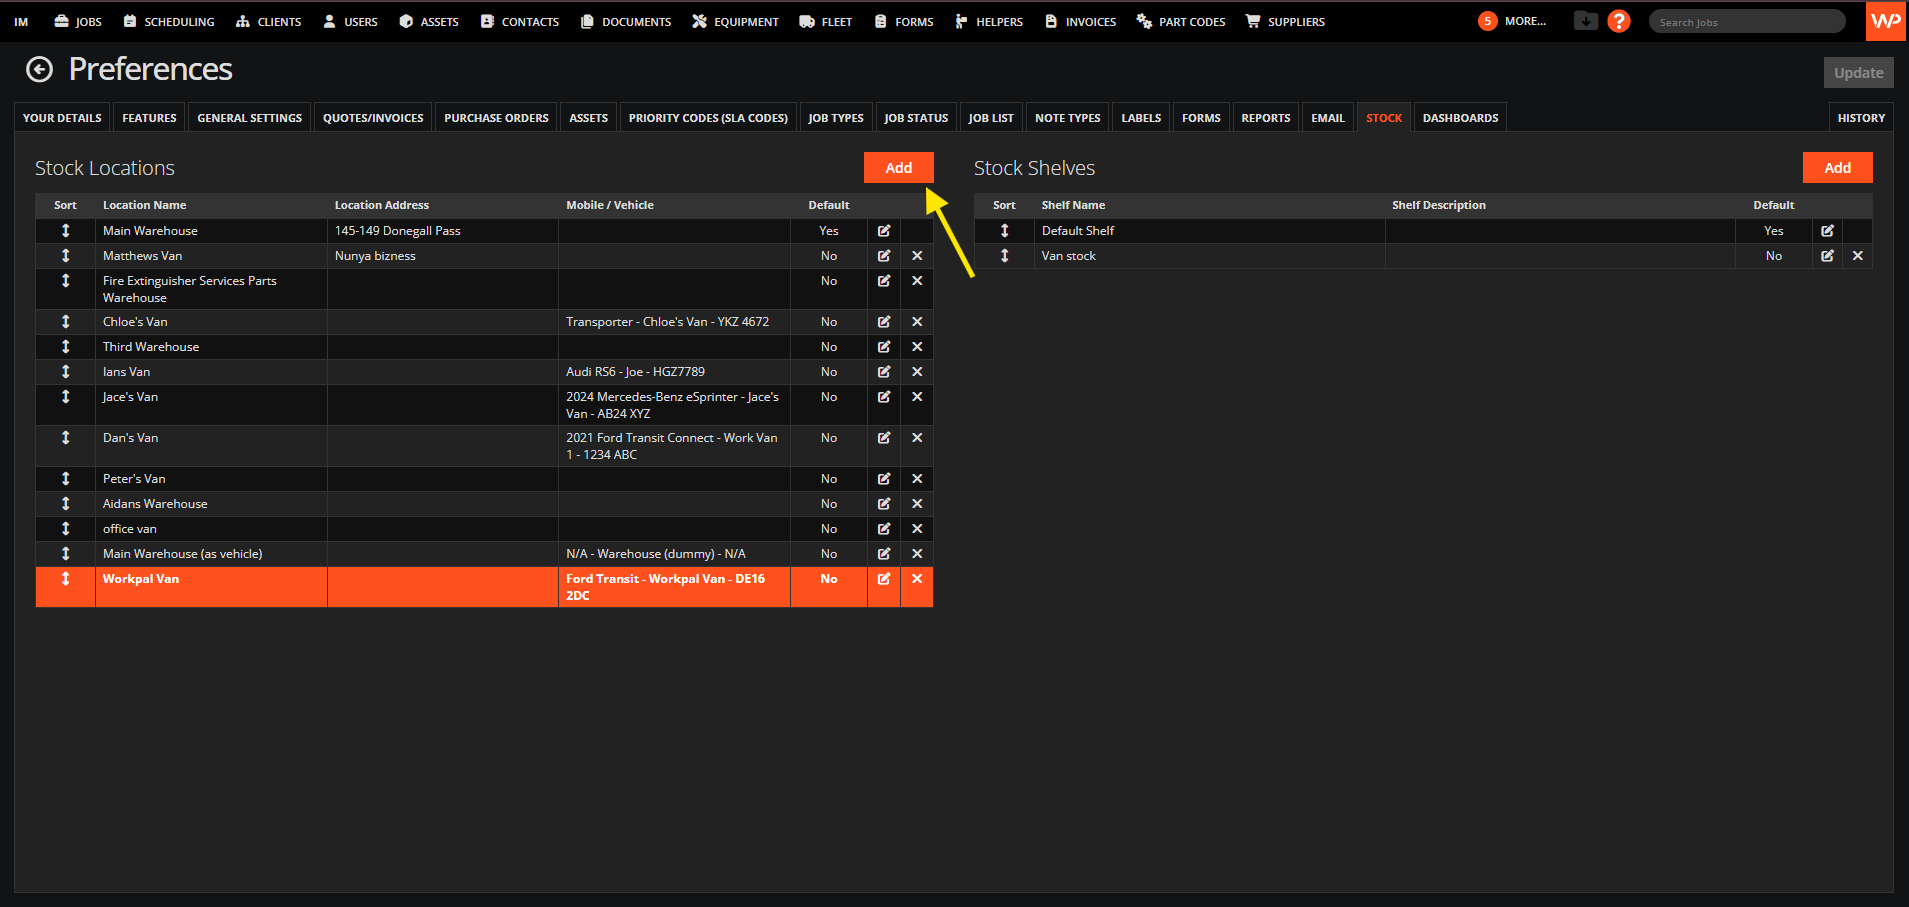
Task: Click the Workpal logo icon
Action: 1886,21
